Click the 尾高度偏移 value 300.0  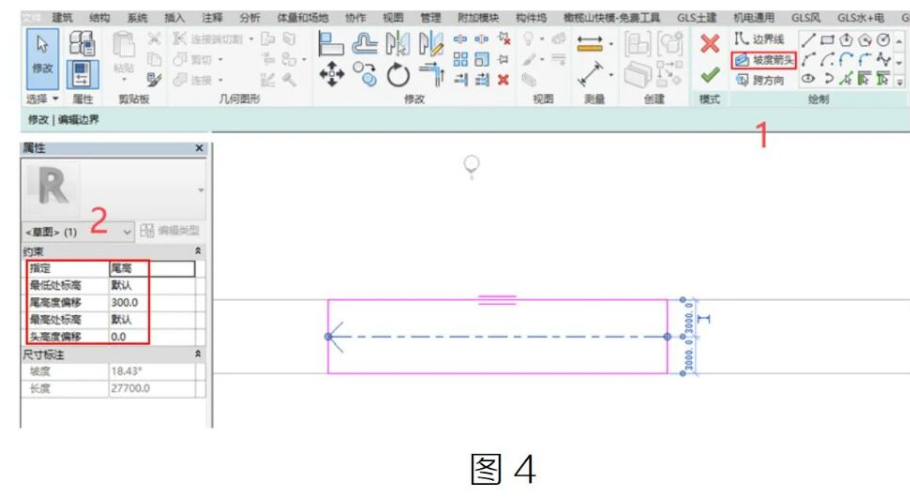[152, 302]
